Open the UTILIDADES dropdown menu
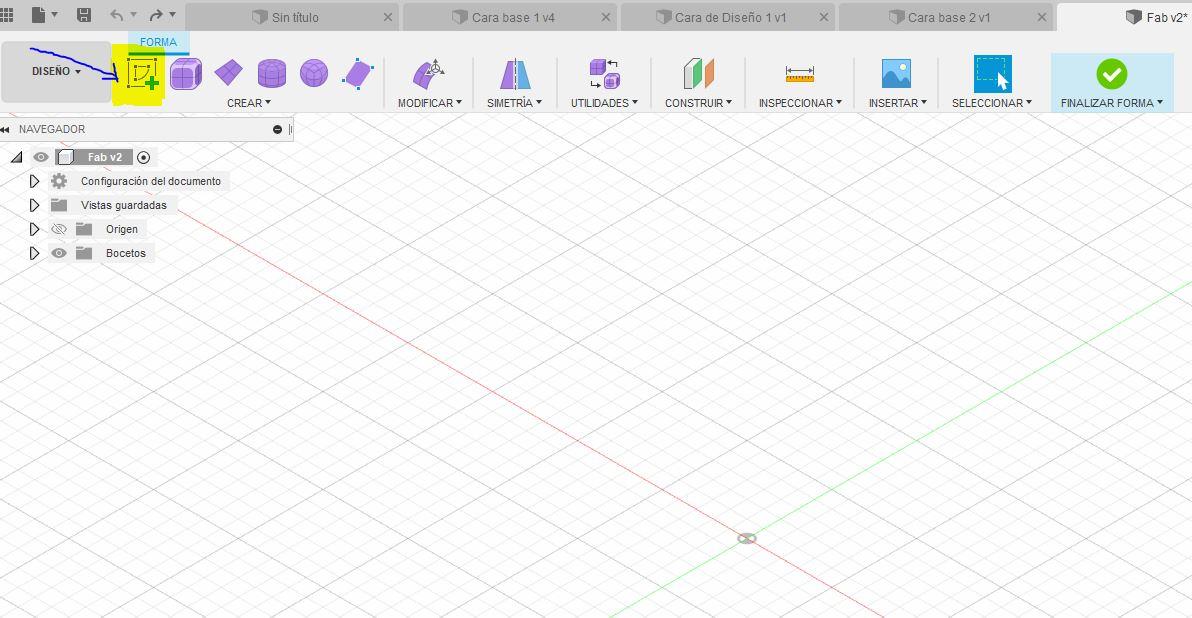Screen dimensions: 1192x618 (604, 103)
